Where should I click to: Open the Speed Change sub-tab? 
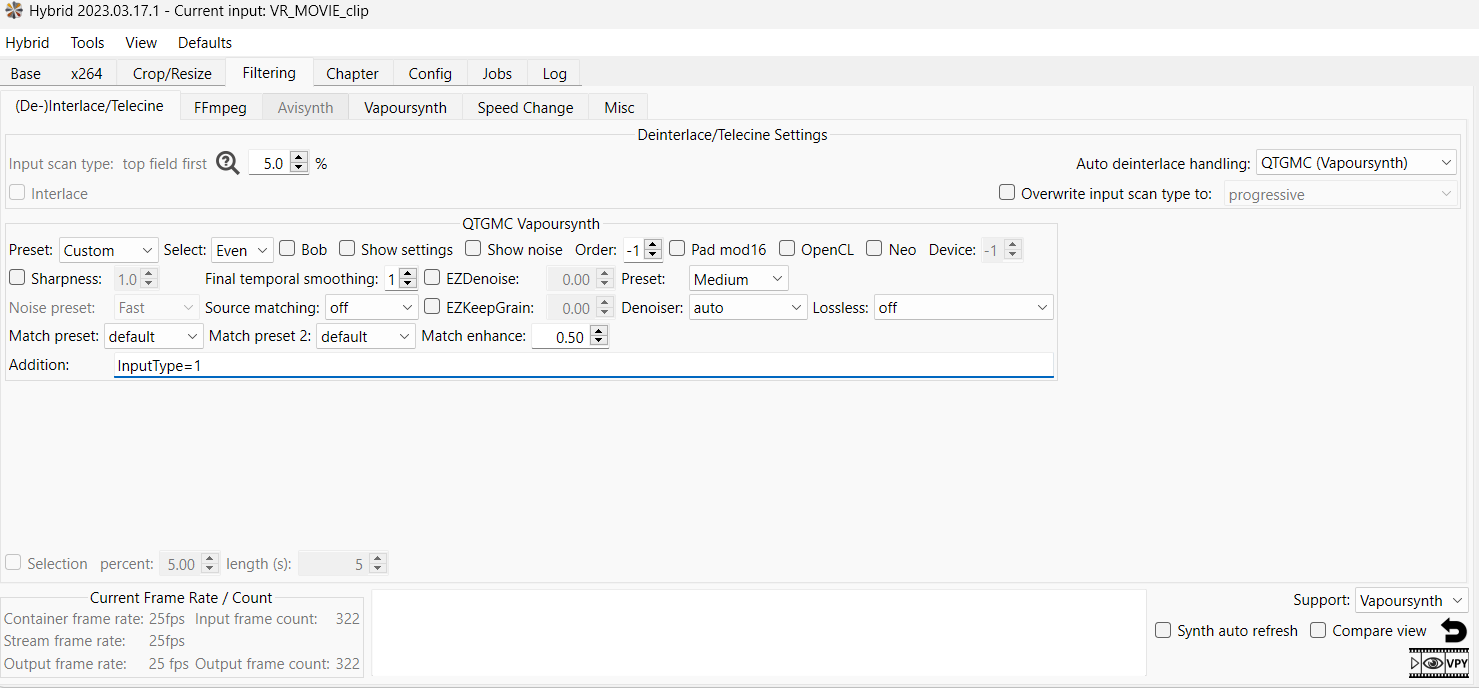[x=525, y=107]
